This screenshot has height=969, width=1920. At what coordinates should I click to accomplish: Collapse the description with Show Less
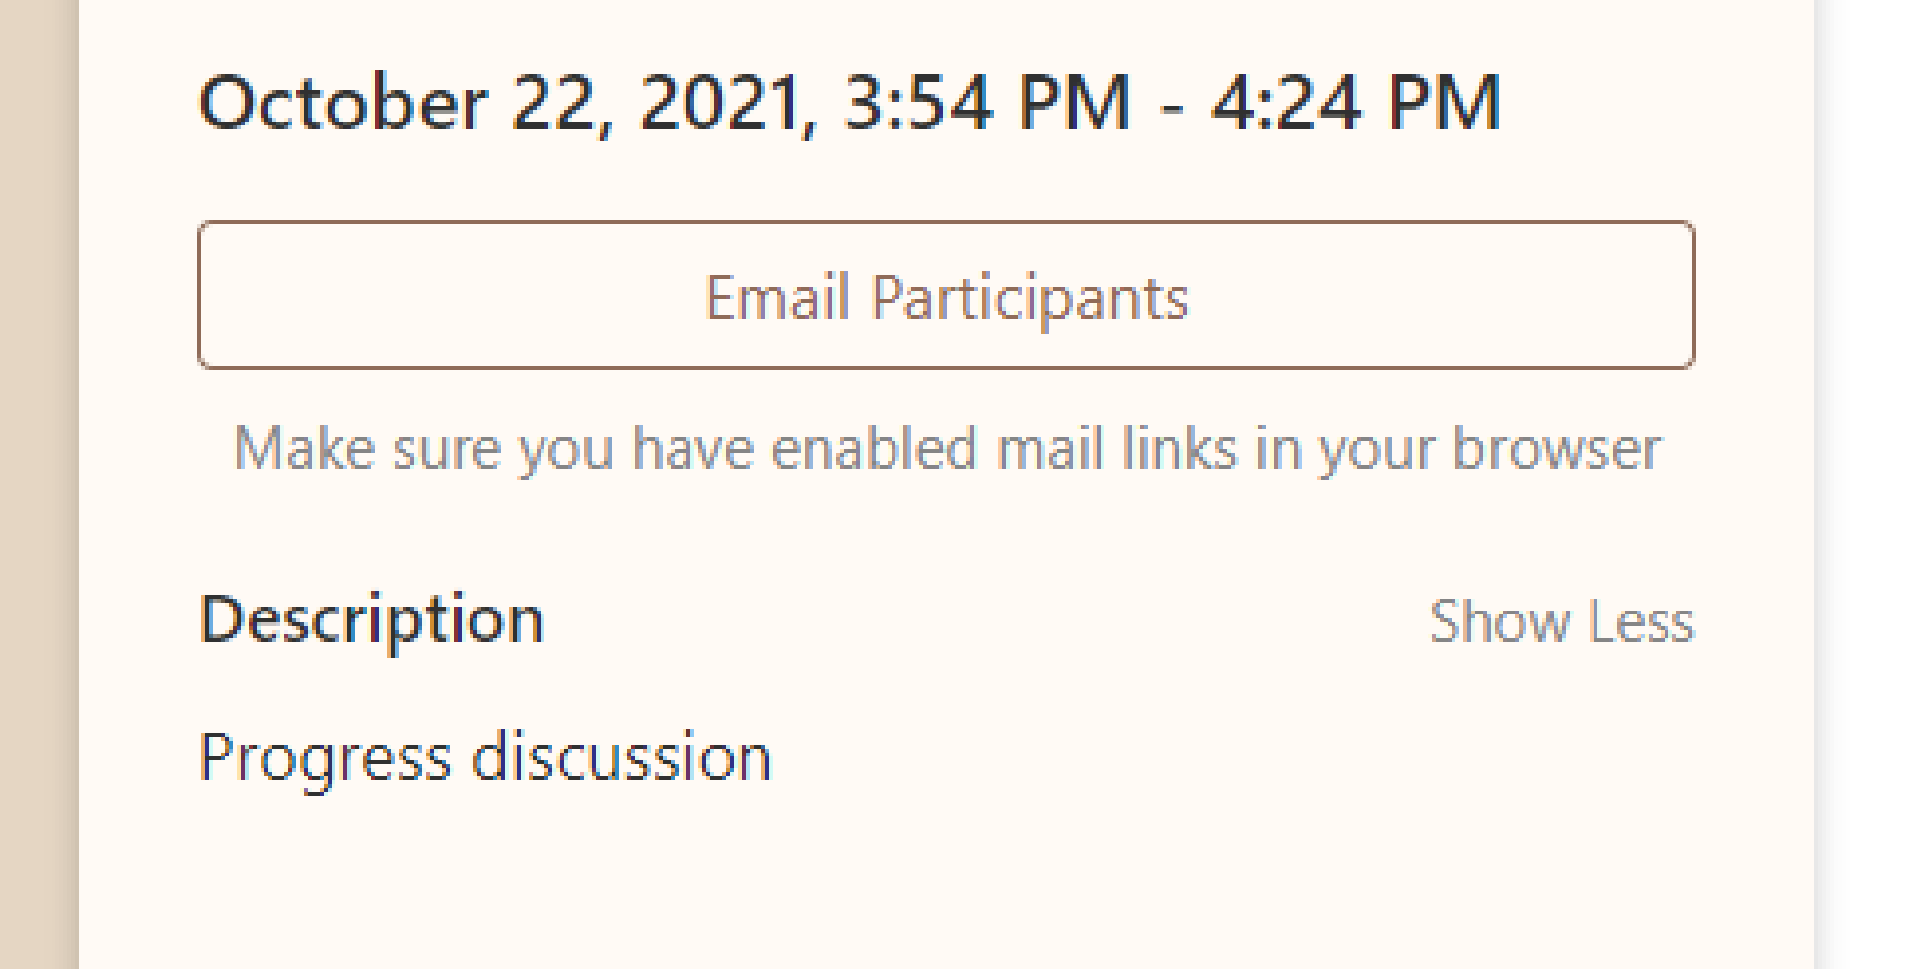click(x=1561, y=621)
